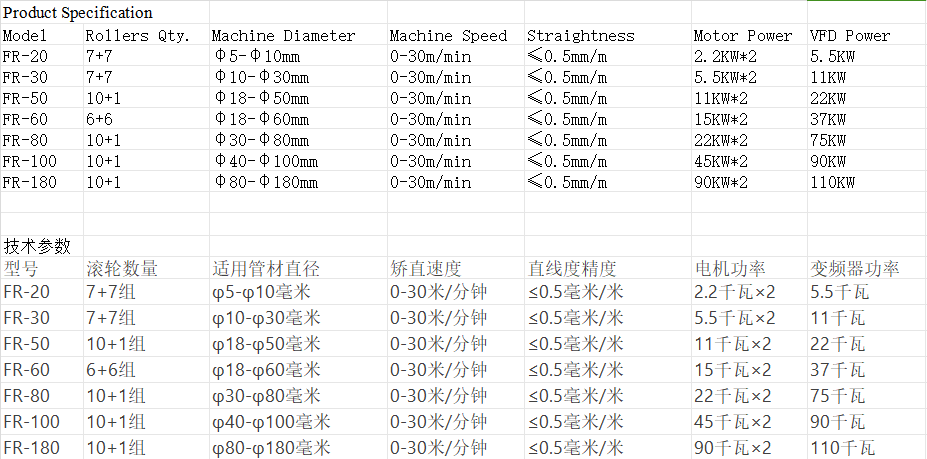Select the 'VFD Power' header cell

pos(850,35)
